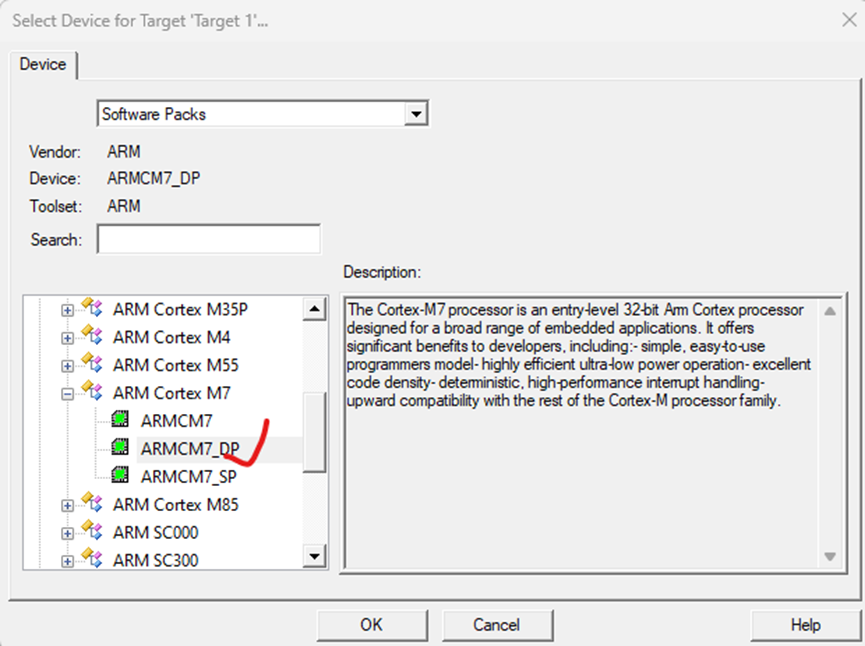Select the ARMCM7 device chip icon

click(120, 419)
